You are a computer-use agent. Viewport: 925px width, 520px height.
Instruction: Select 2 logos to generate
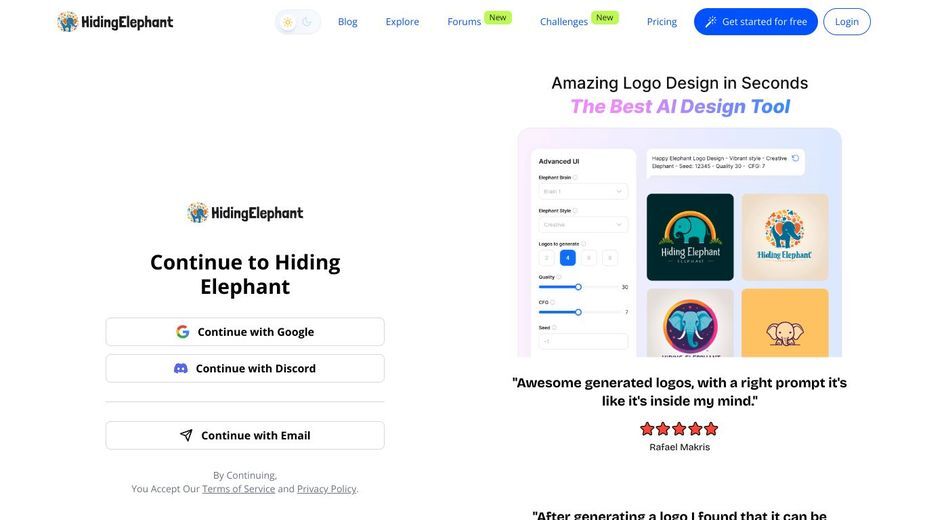tap(546, 258)
